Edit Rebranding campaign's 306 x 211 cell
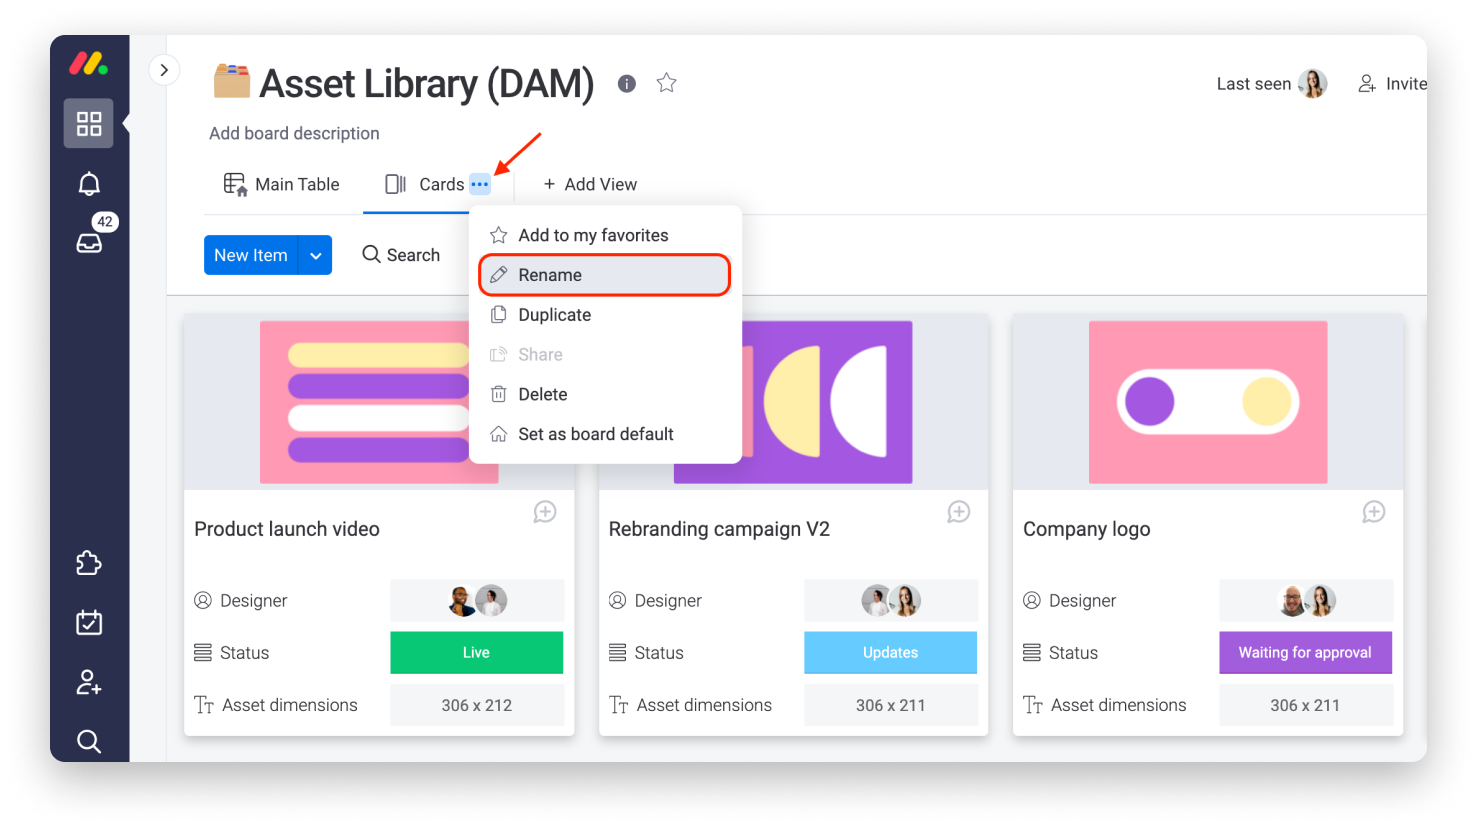 tap(891, 705)
